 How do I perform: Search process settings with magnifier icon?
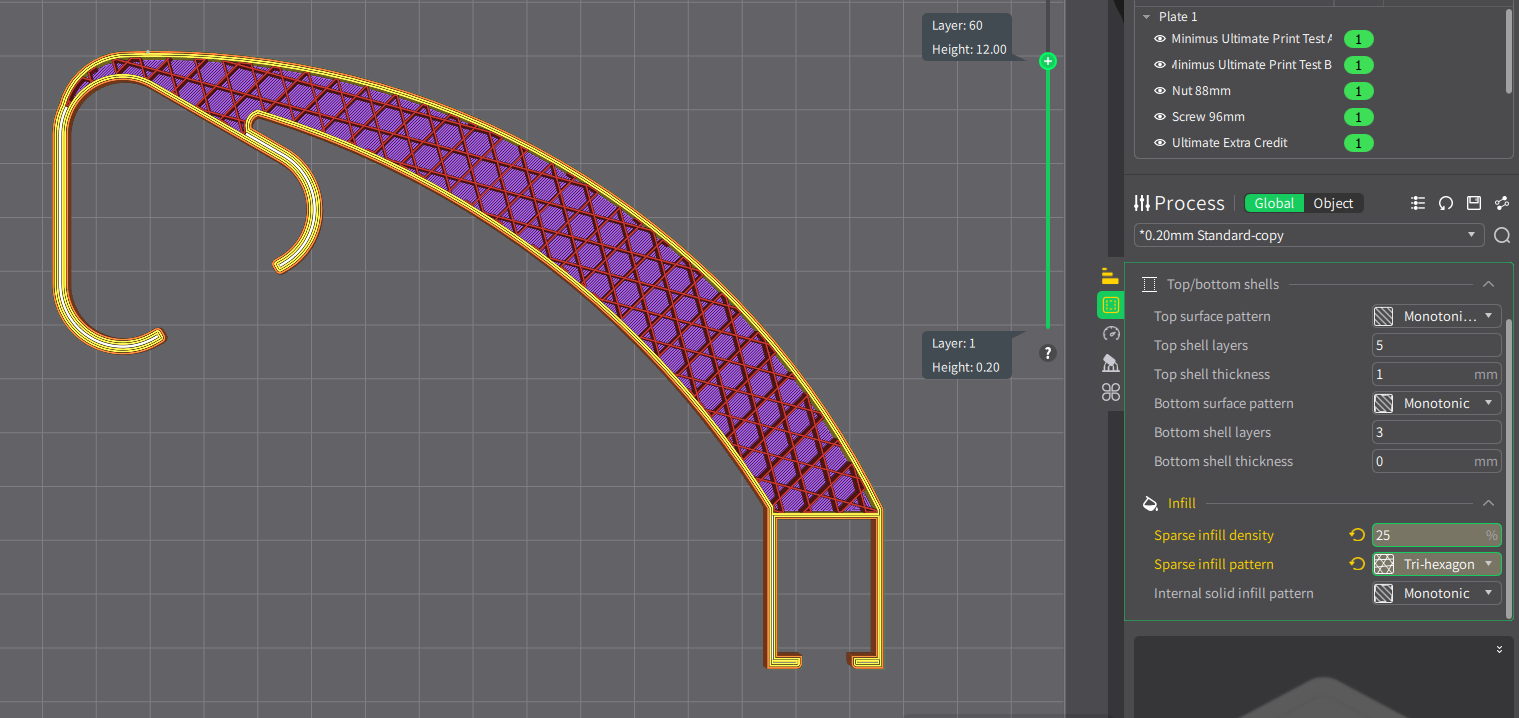point(1502,235)
